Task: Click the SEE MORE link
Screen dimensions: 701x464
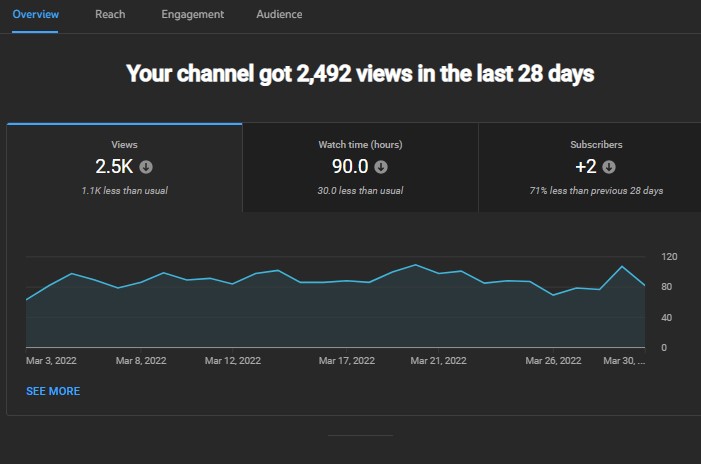Action: pos(53,391)
